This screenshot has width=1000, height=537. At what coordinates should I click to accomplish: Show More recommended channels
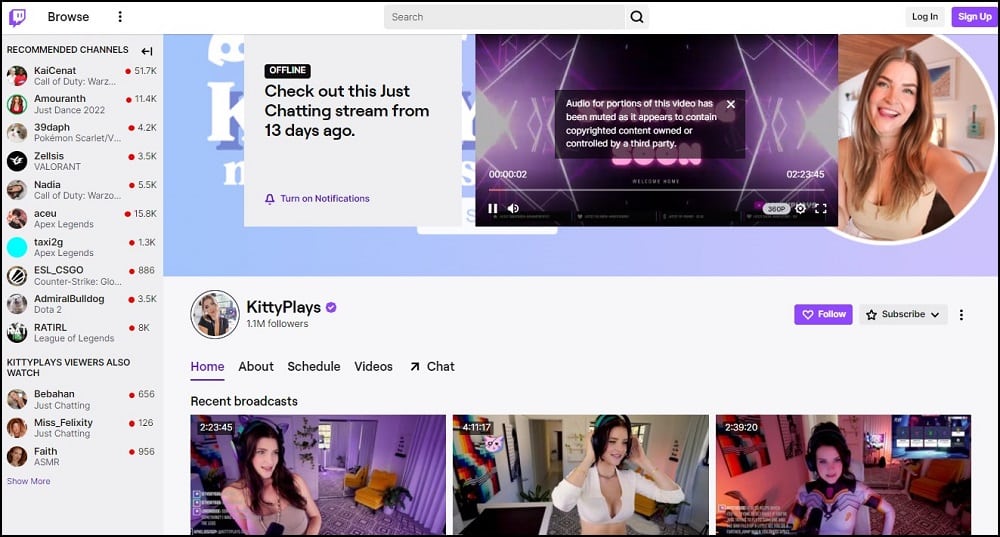pyautogui.click(x=29, y=482)
